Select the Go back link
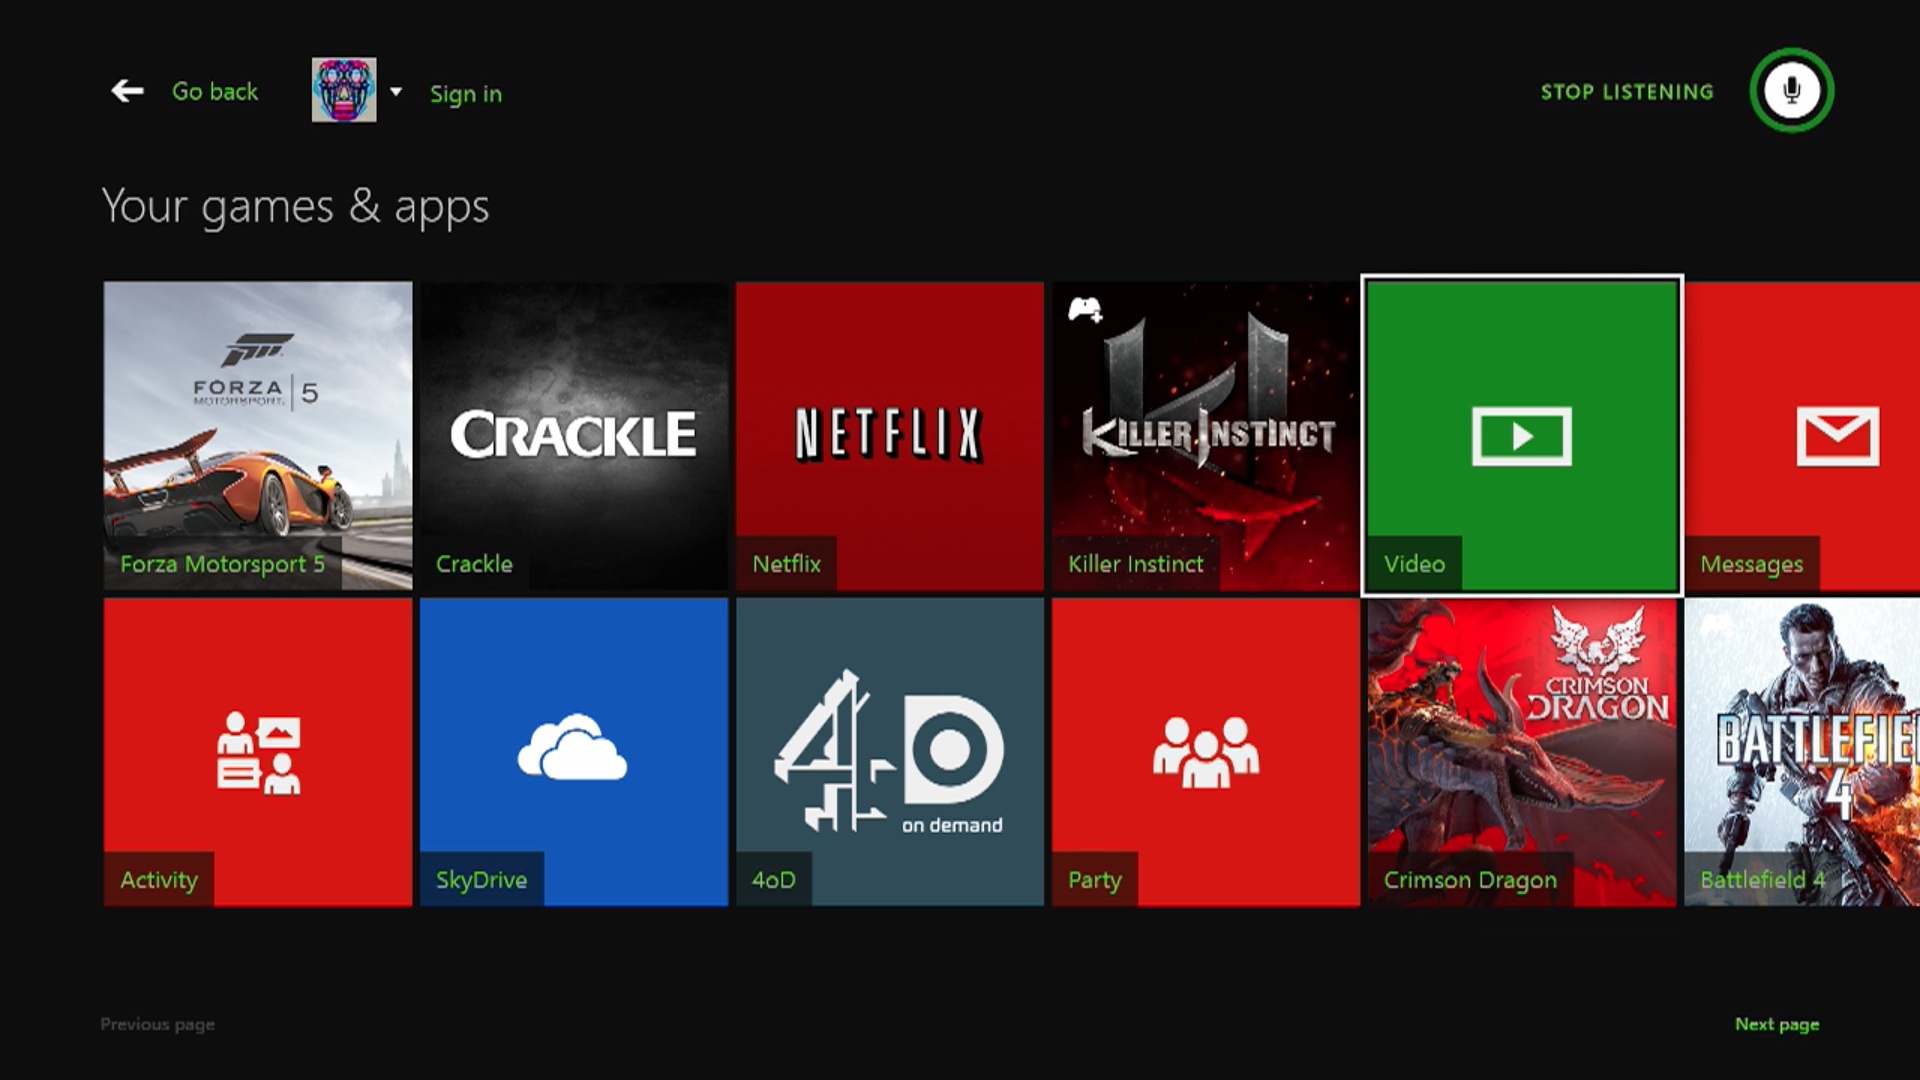 click(x=215, y=91)
